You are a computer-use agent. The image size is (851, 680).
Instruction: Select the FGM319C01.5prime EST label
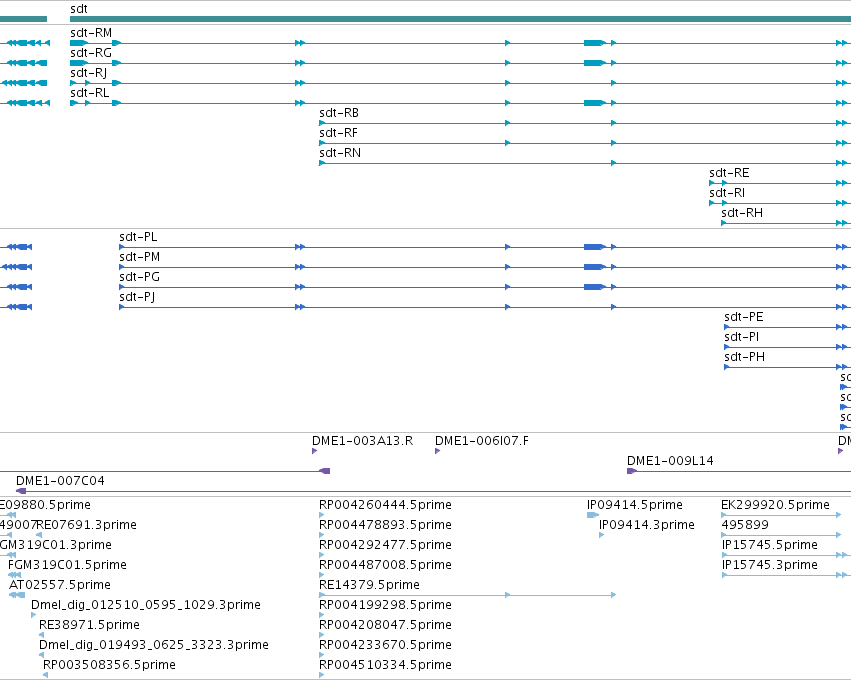point(67,565)
